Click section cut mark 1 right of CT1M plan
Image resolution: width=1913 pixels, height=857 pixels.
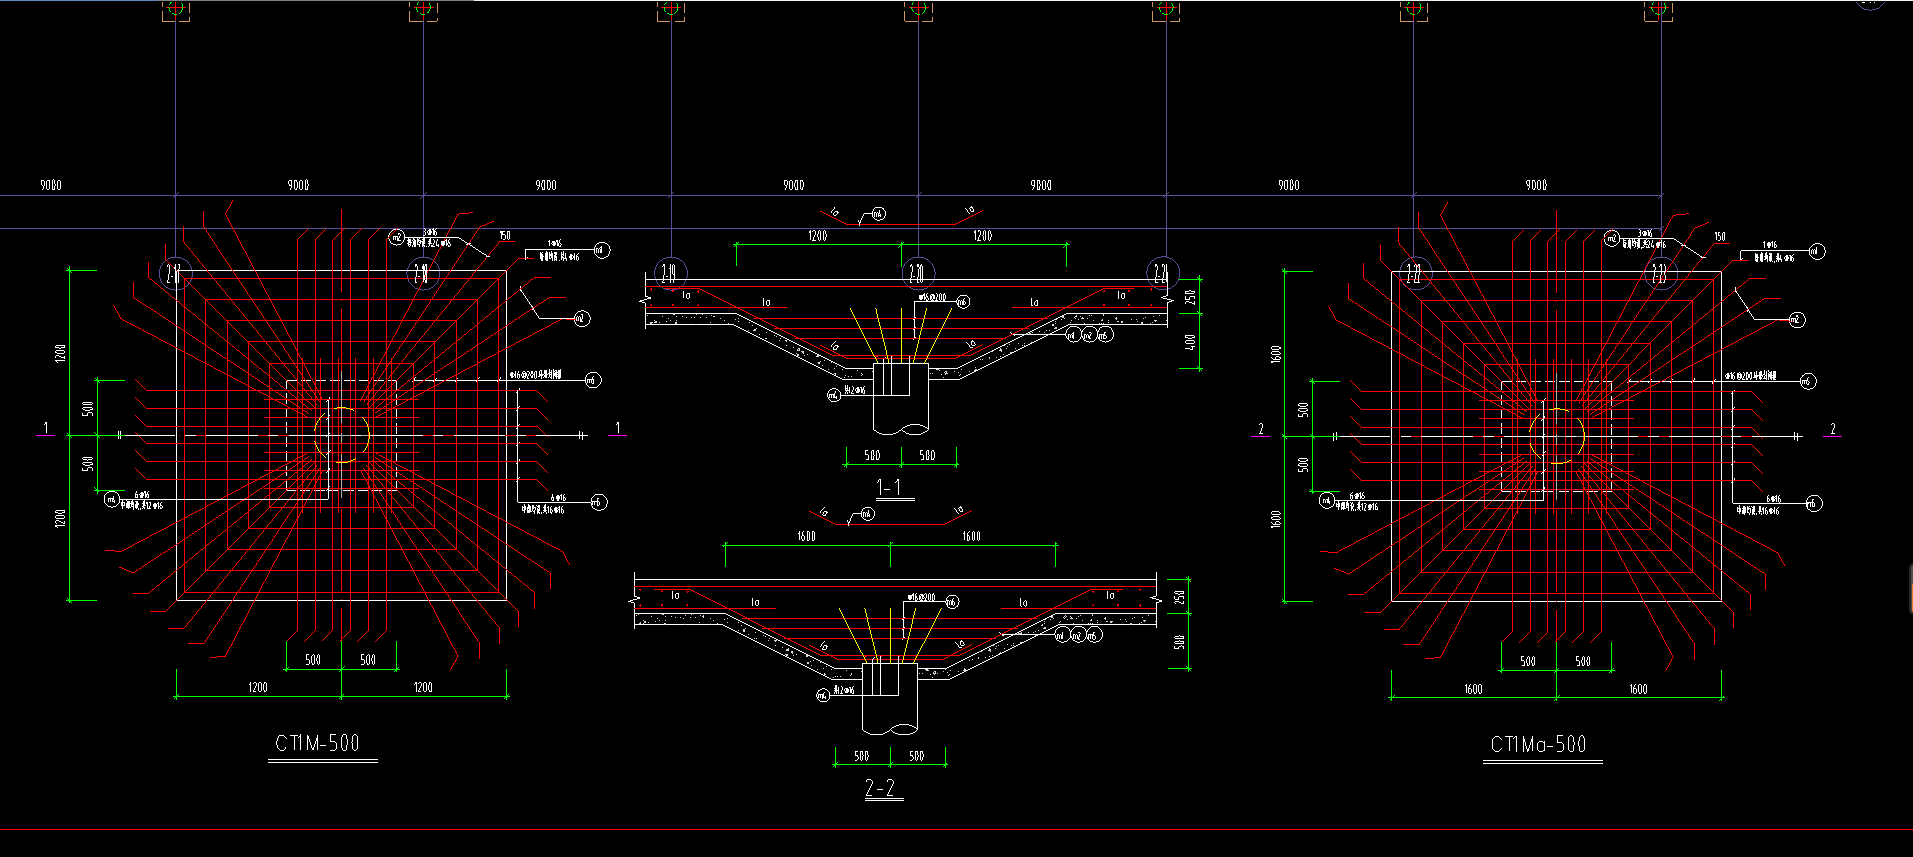[x=617, y=428]
